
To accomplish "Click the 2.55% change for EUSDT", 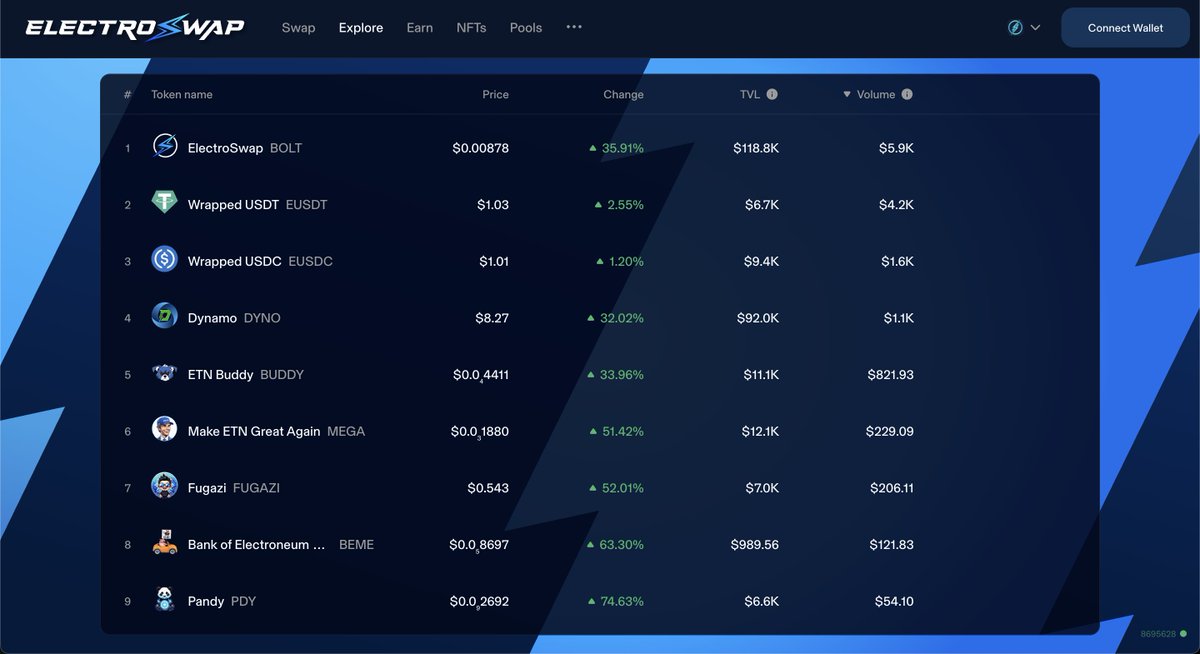I will point(619,204).
